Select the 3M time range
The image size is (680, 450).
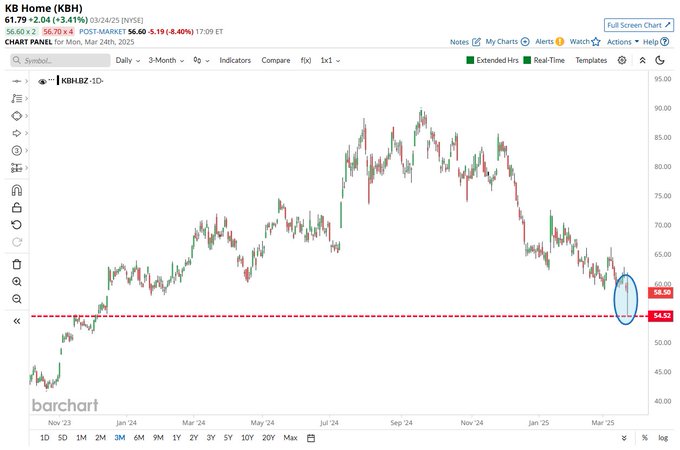pyautogui.click(x=120, y=438)
